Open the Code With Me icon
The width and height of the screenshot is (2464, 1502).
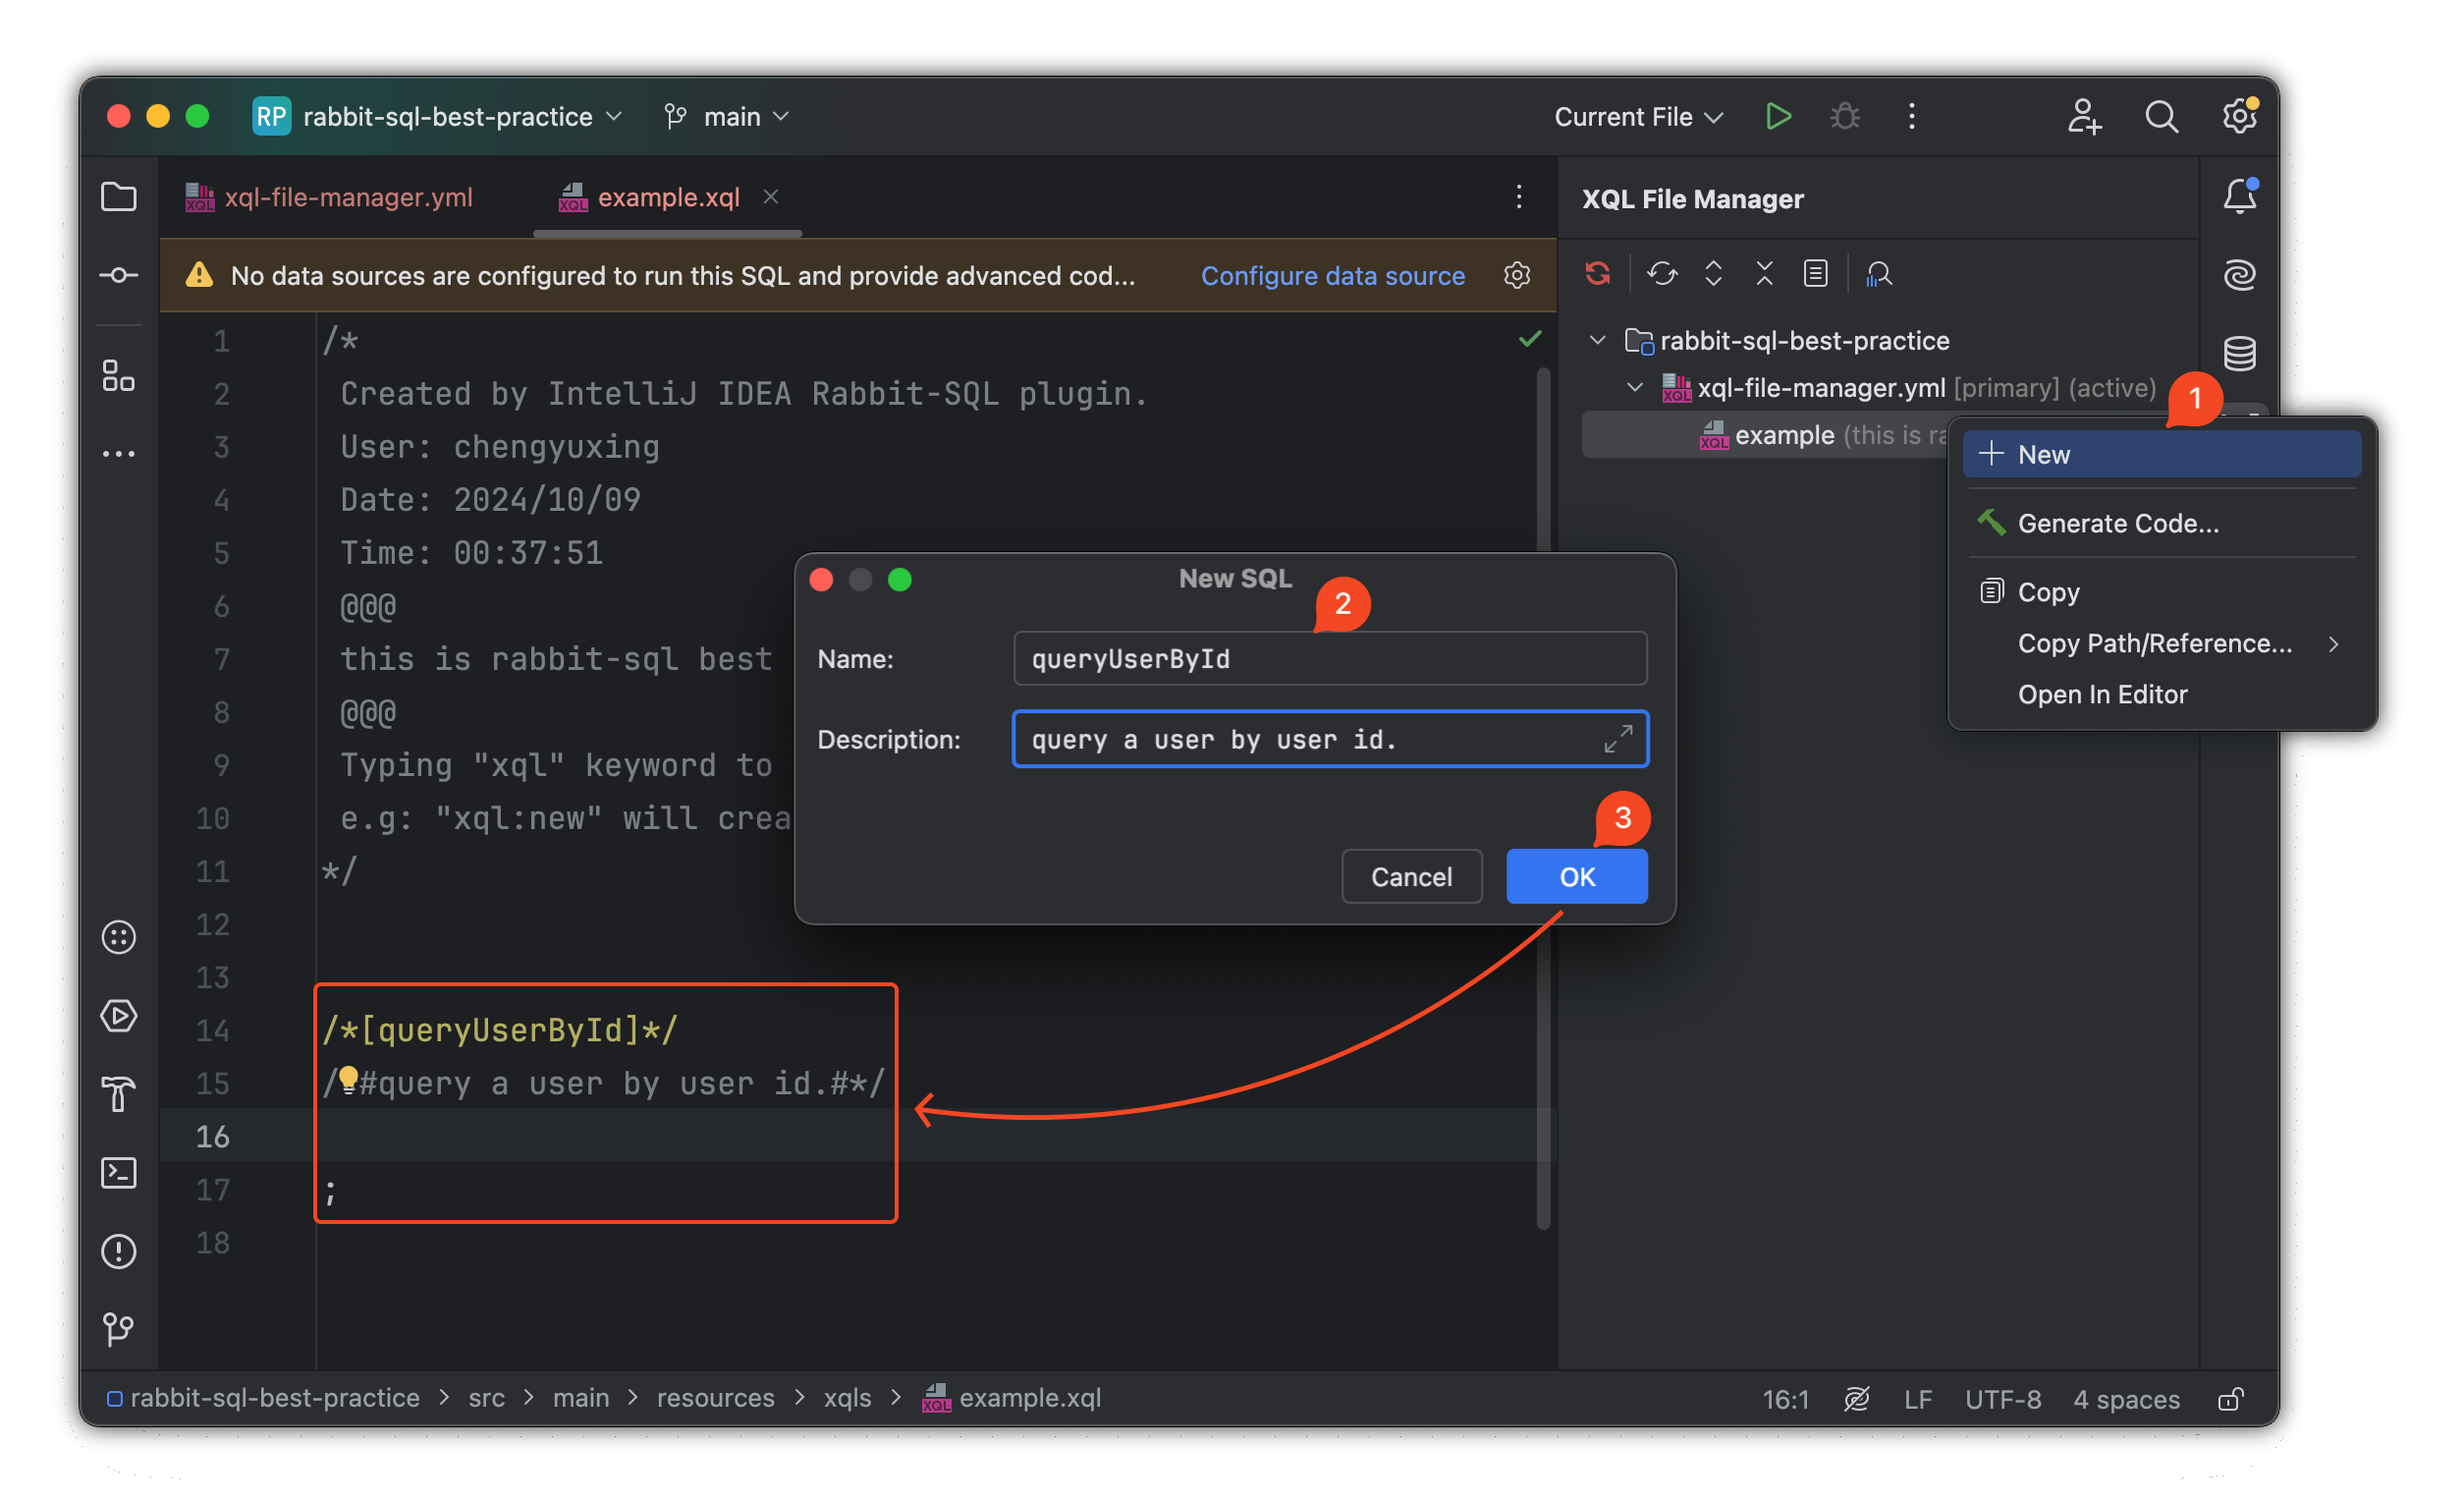(x=2084, y=117)
